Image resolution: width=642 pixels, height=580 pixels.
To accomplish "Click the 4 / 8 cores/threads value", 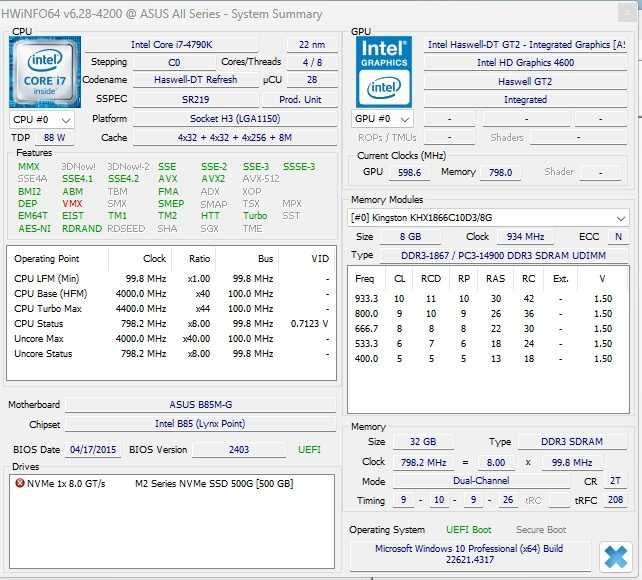I will (x=312, y=62).
